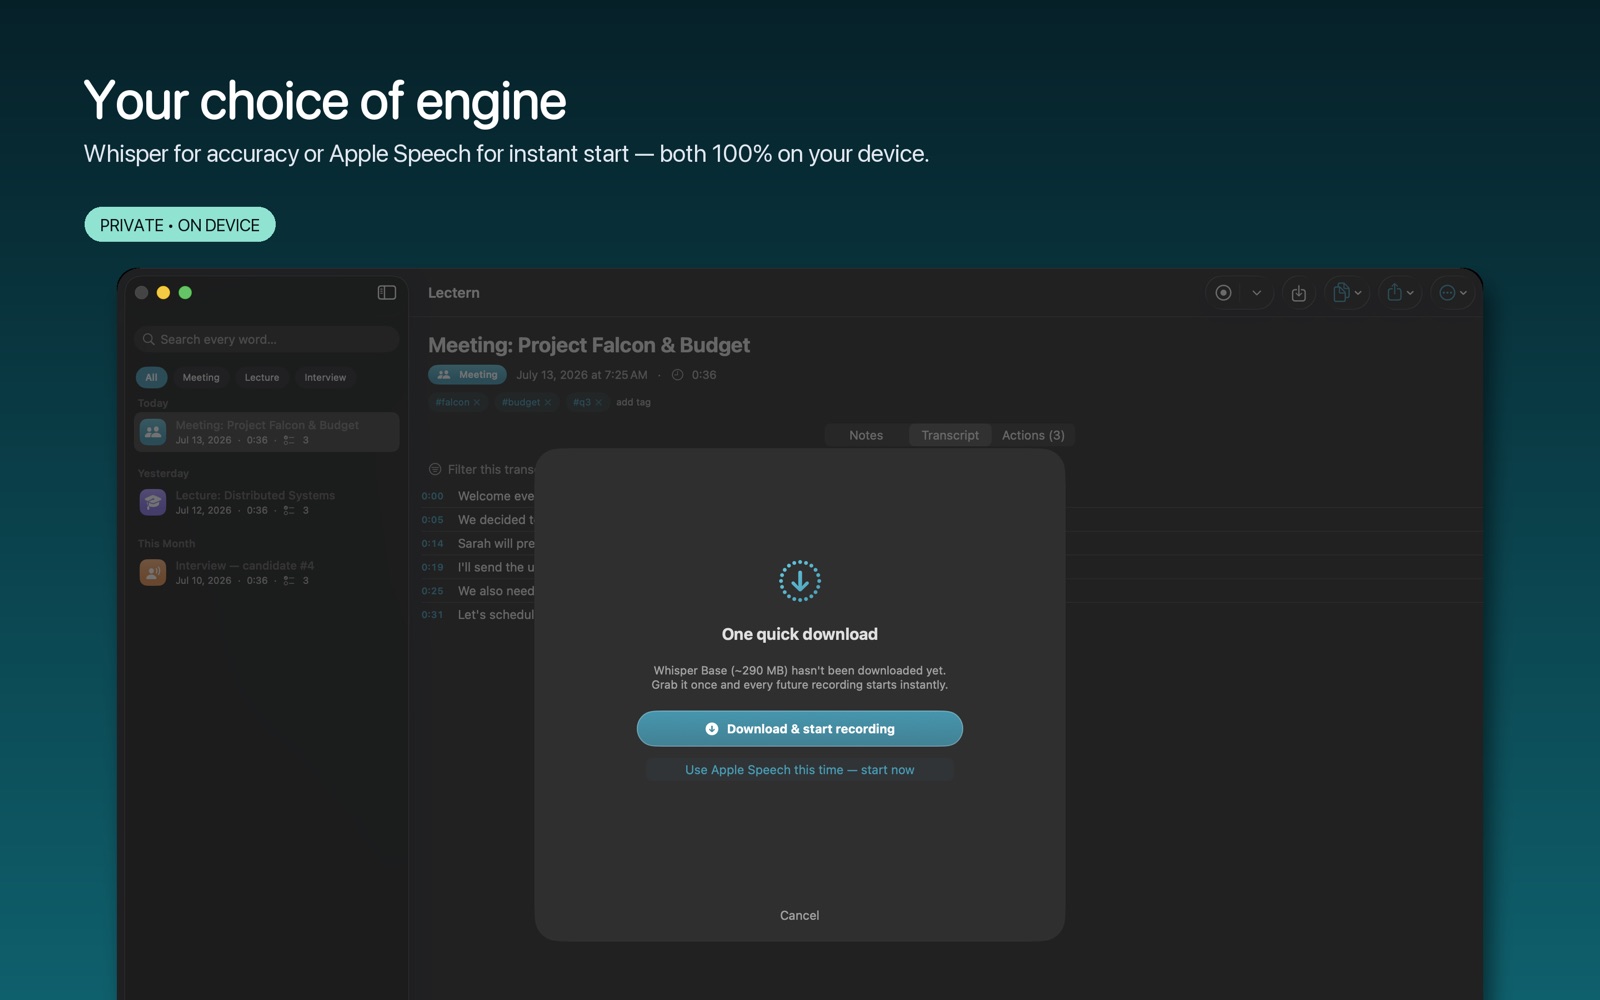Switch to the Actions (3) tab
This screenshot has height=1000, width=1600.
click(1033, 435)
